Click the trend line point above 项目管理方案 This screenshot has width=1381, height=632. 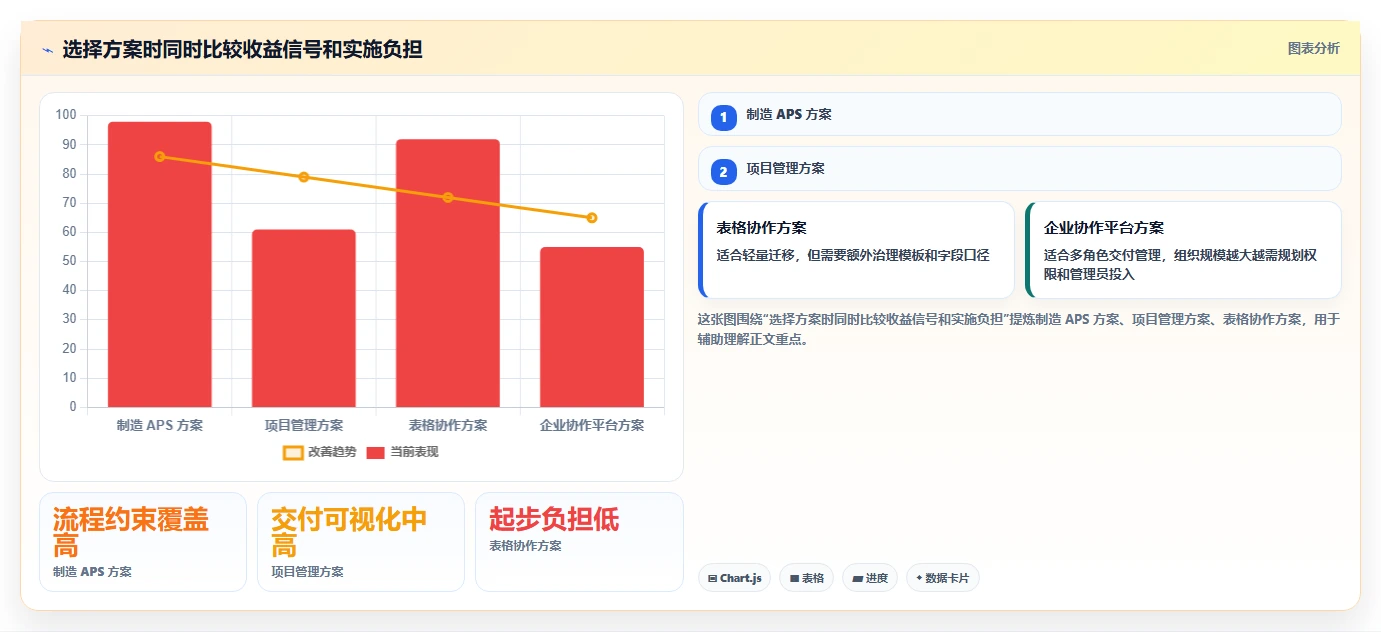[304, 177]
